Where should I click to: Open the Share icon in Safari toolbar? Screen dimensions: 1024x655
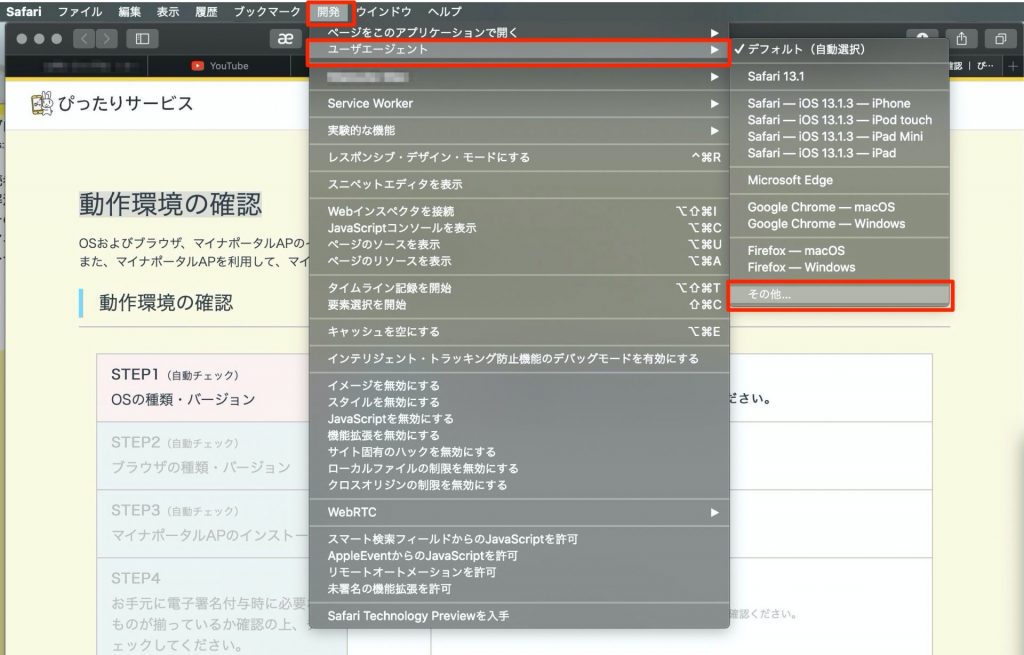tap(961, 39)
